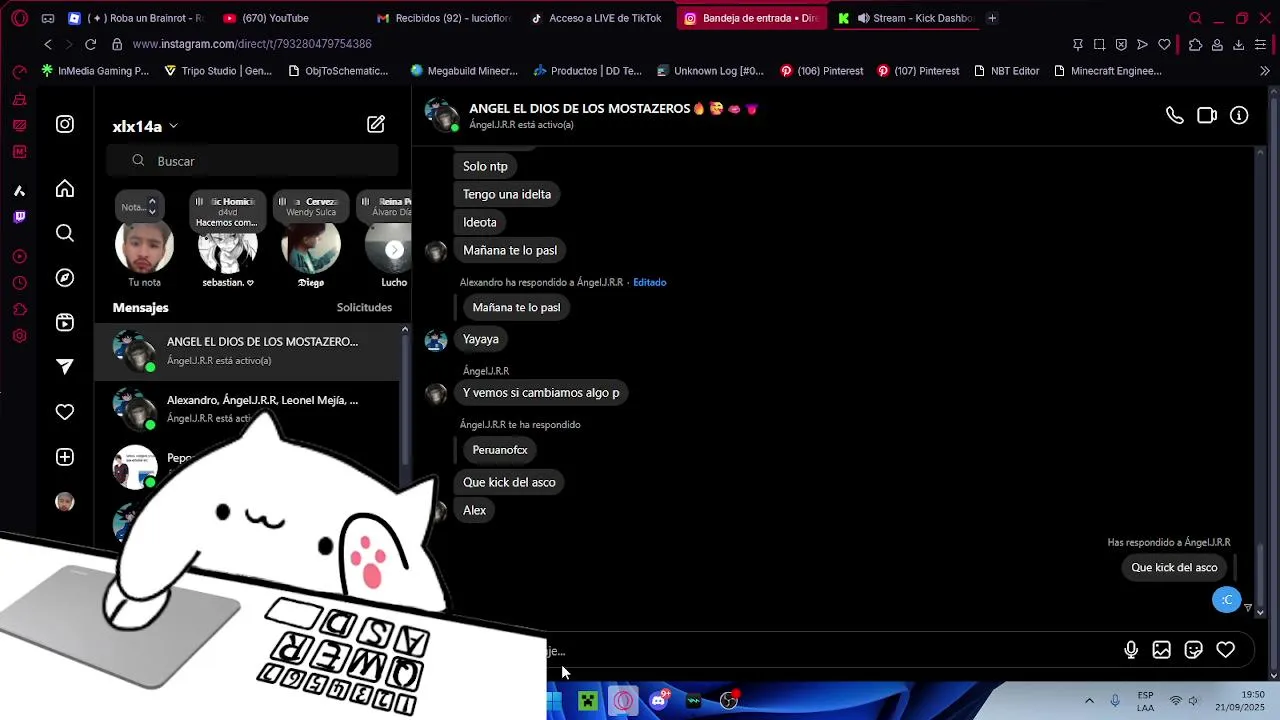Open Minecraft icon on taskbar
1280x720 pixels.
(x=588, y=701)
